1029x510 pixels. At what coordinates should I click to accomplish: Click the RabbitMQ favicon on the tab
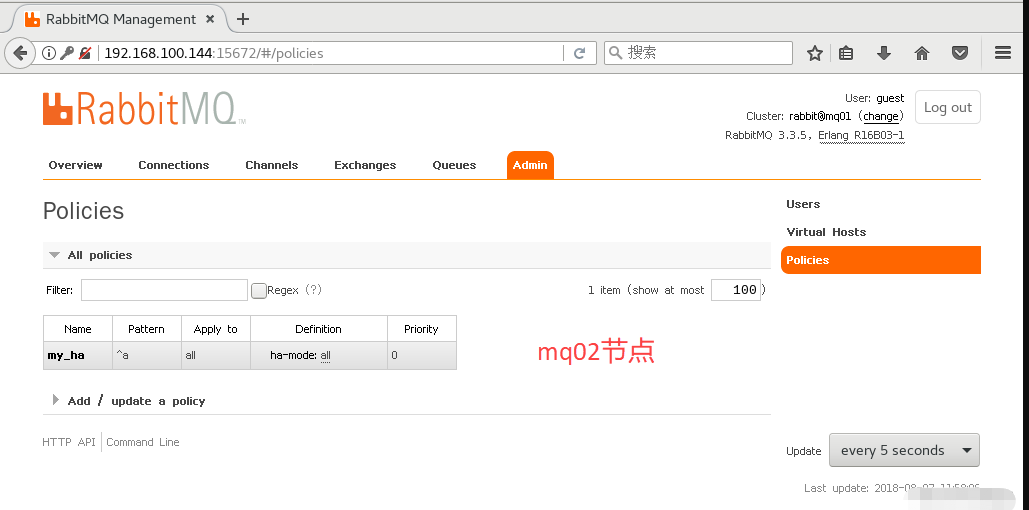pos(32,19)
